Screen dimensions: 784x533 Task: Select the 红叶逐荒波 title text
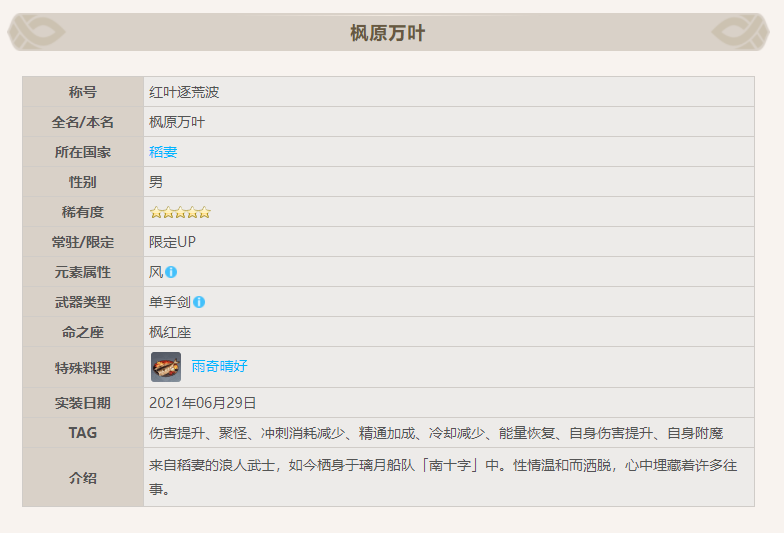tap(184, 92)
